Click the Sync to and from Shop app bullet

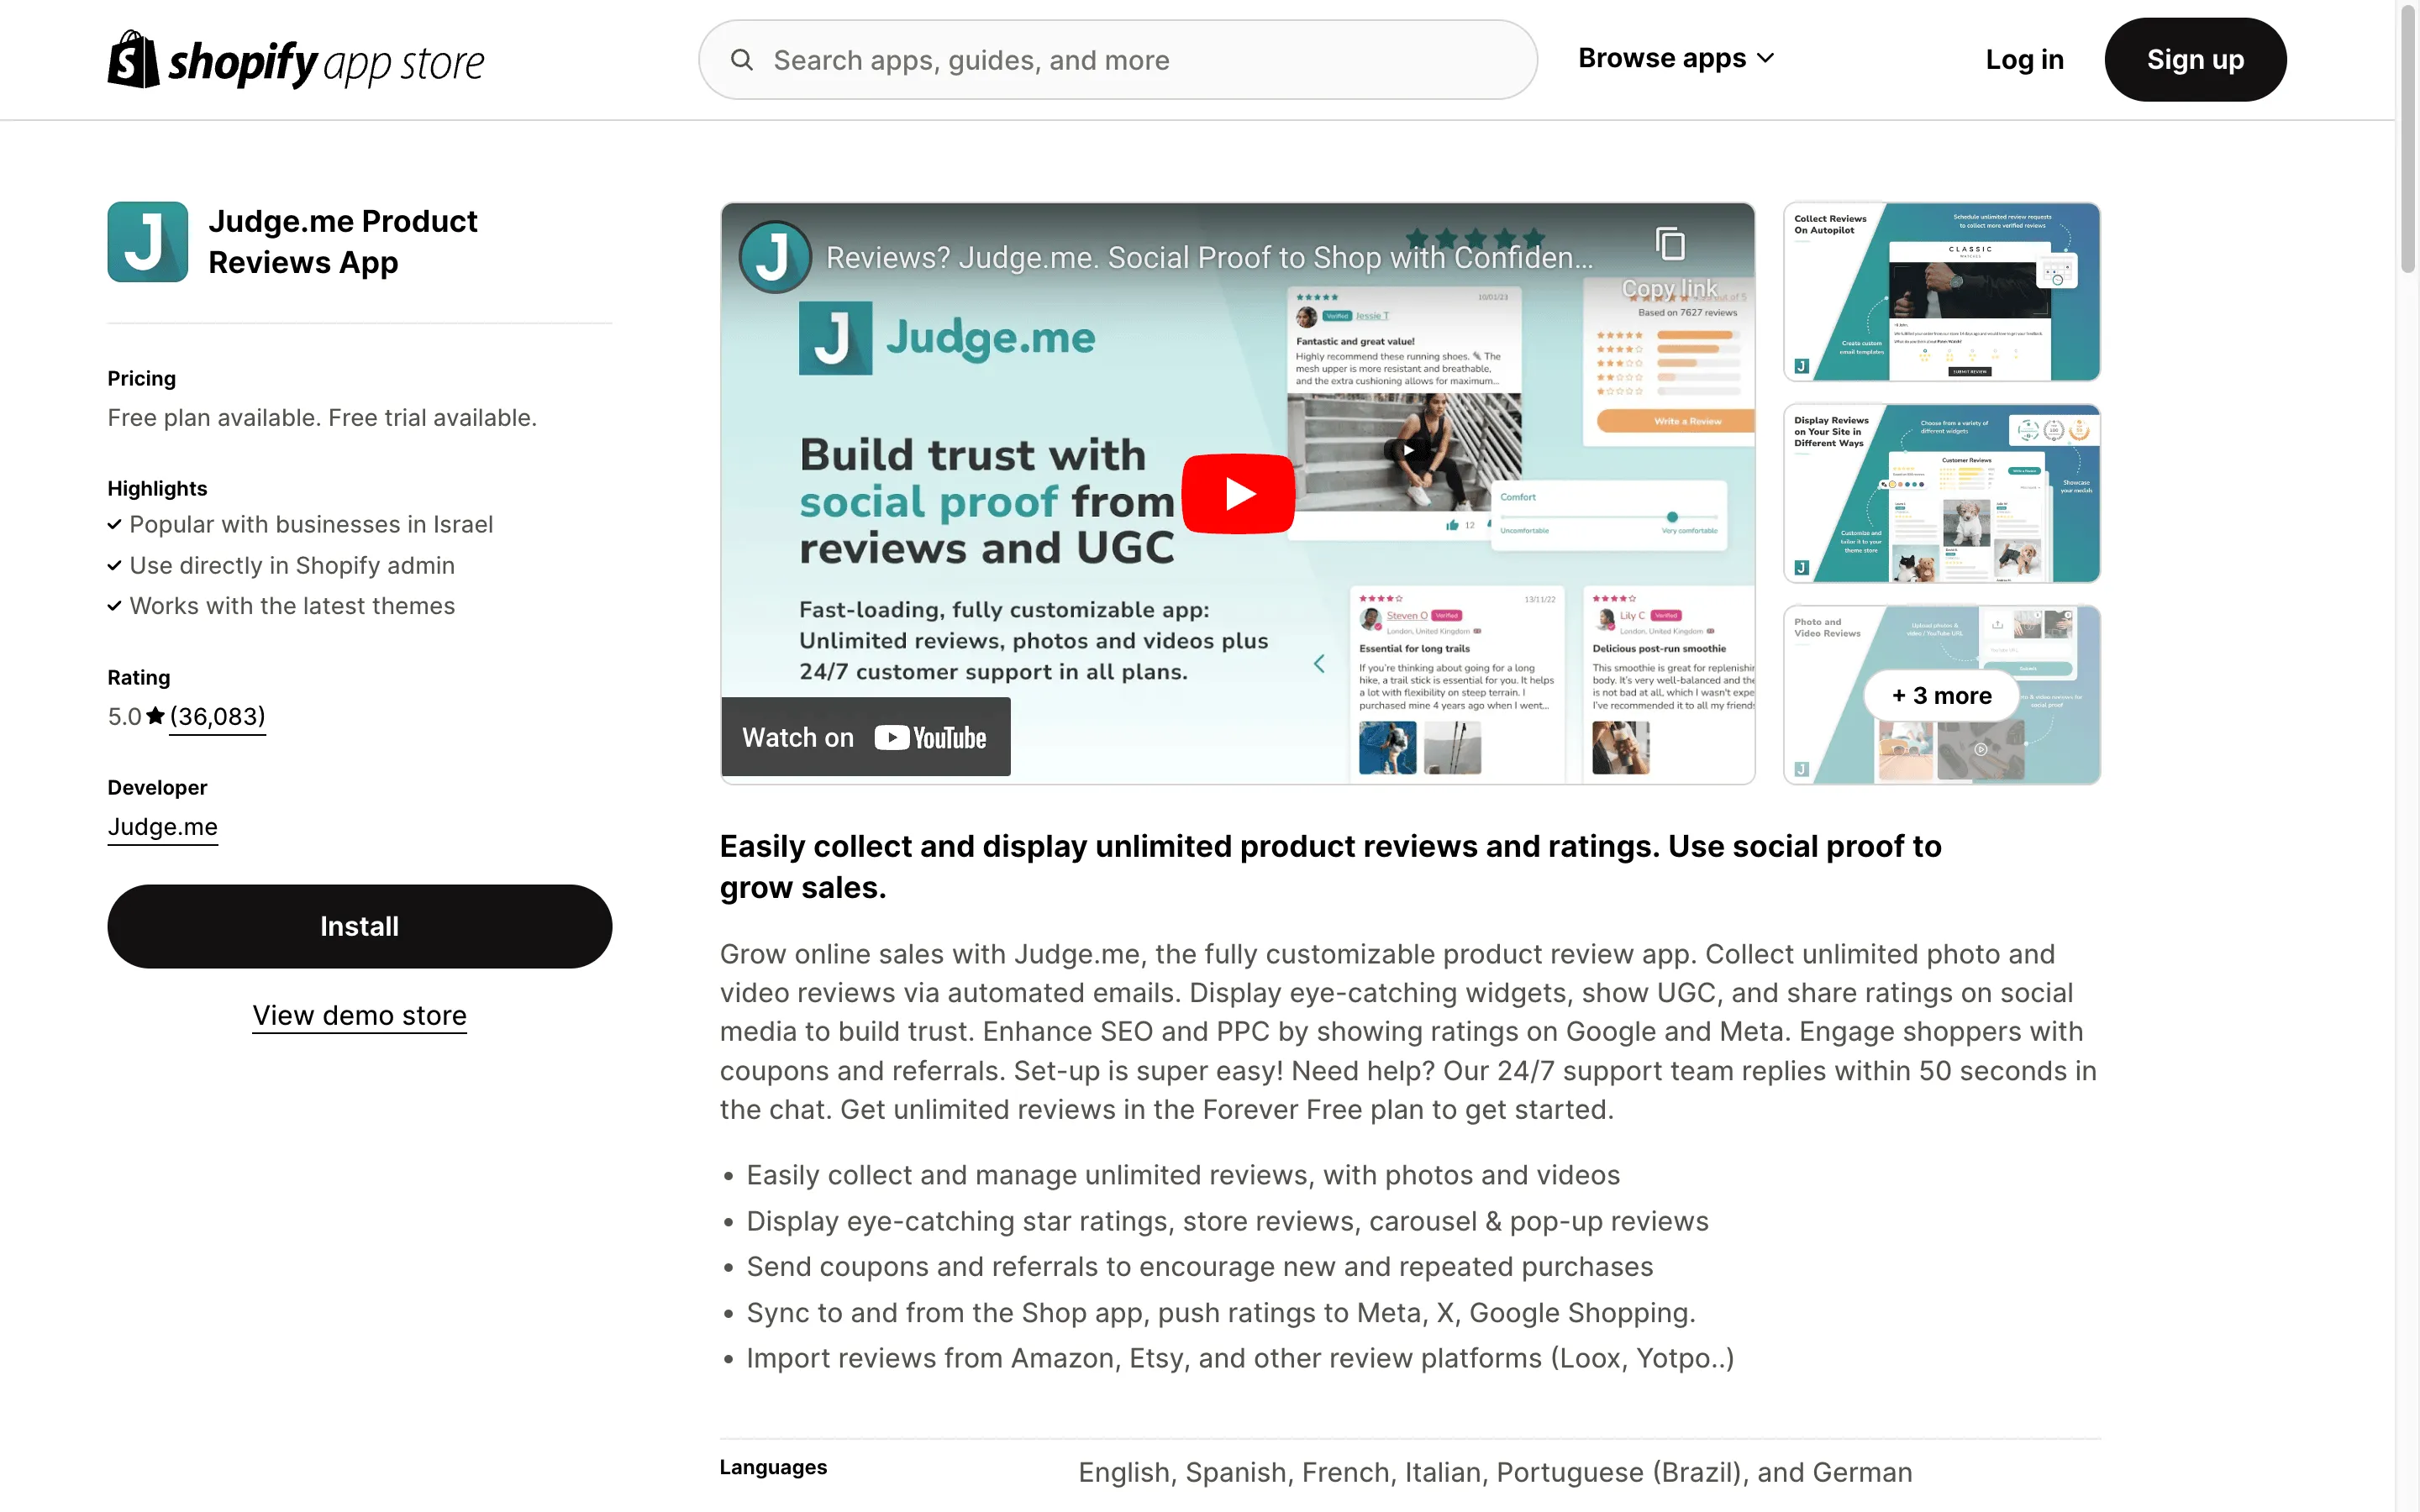tap(1221, 1312)
